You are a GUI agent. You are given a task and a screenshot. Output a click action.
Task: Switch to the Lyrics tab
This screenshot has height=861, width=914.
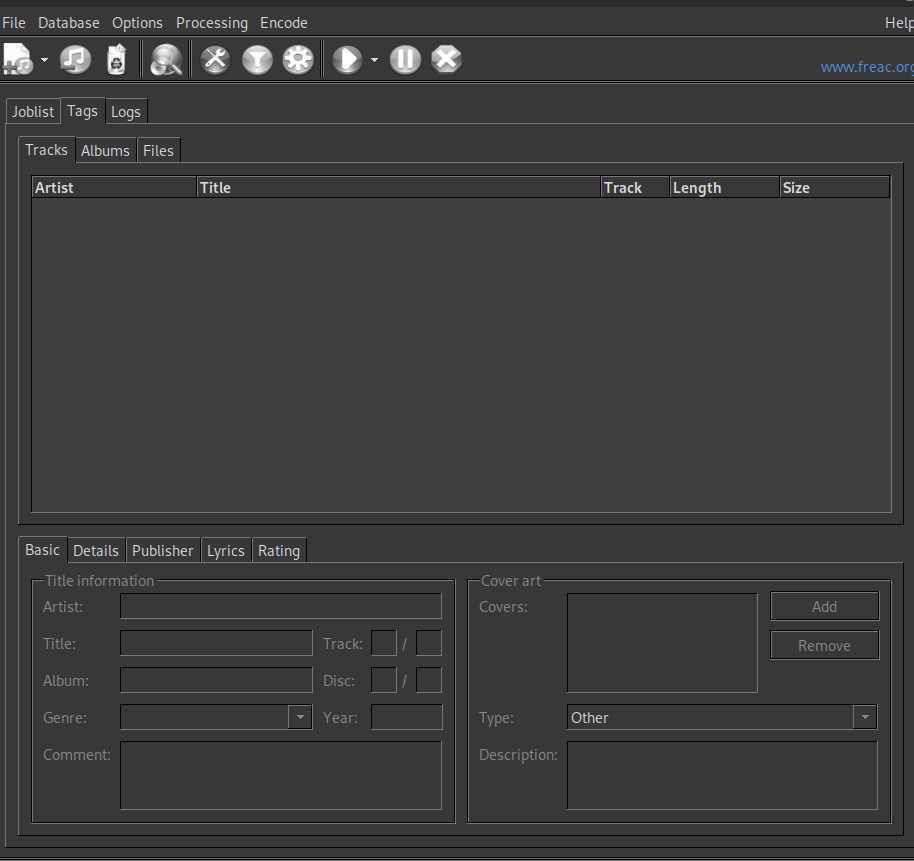point(226,550)
